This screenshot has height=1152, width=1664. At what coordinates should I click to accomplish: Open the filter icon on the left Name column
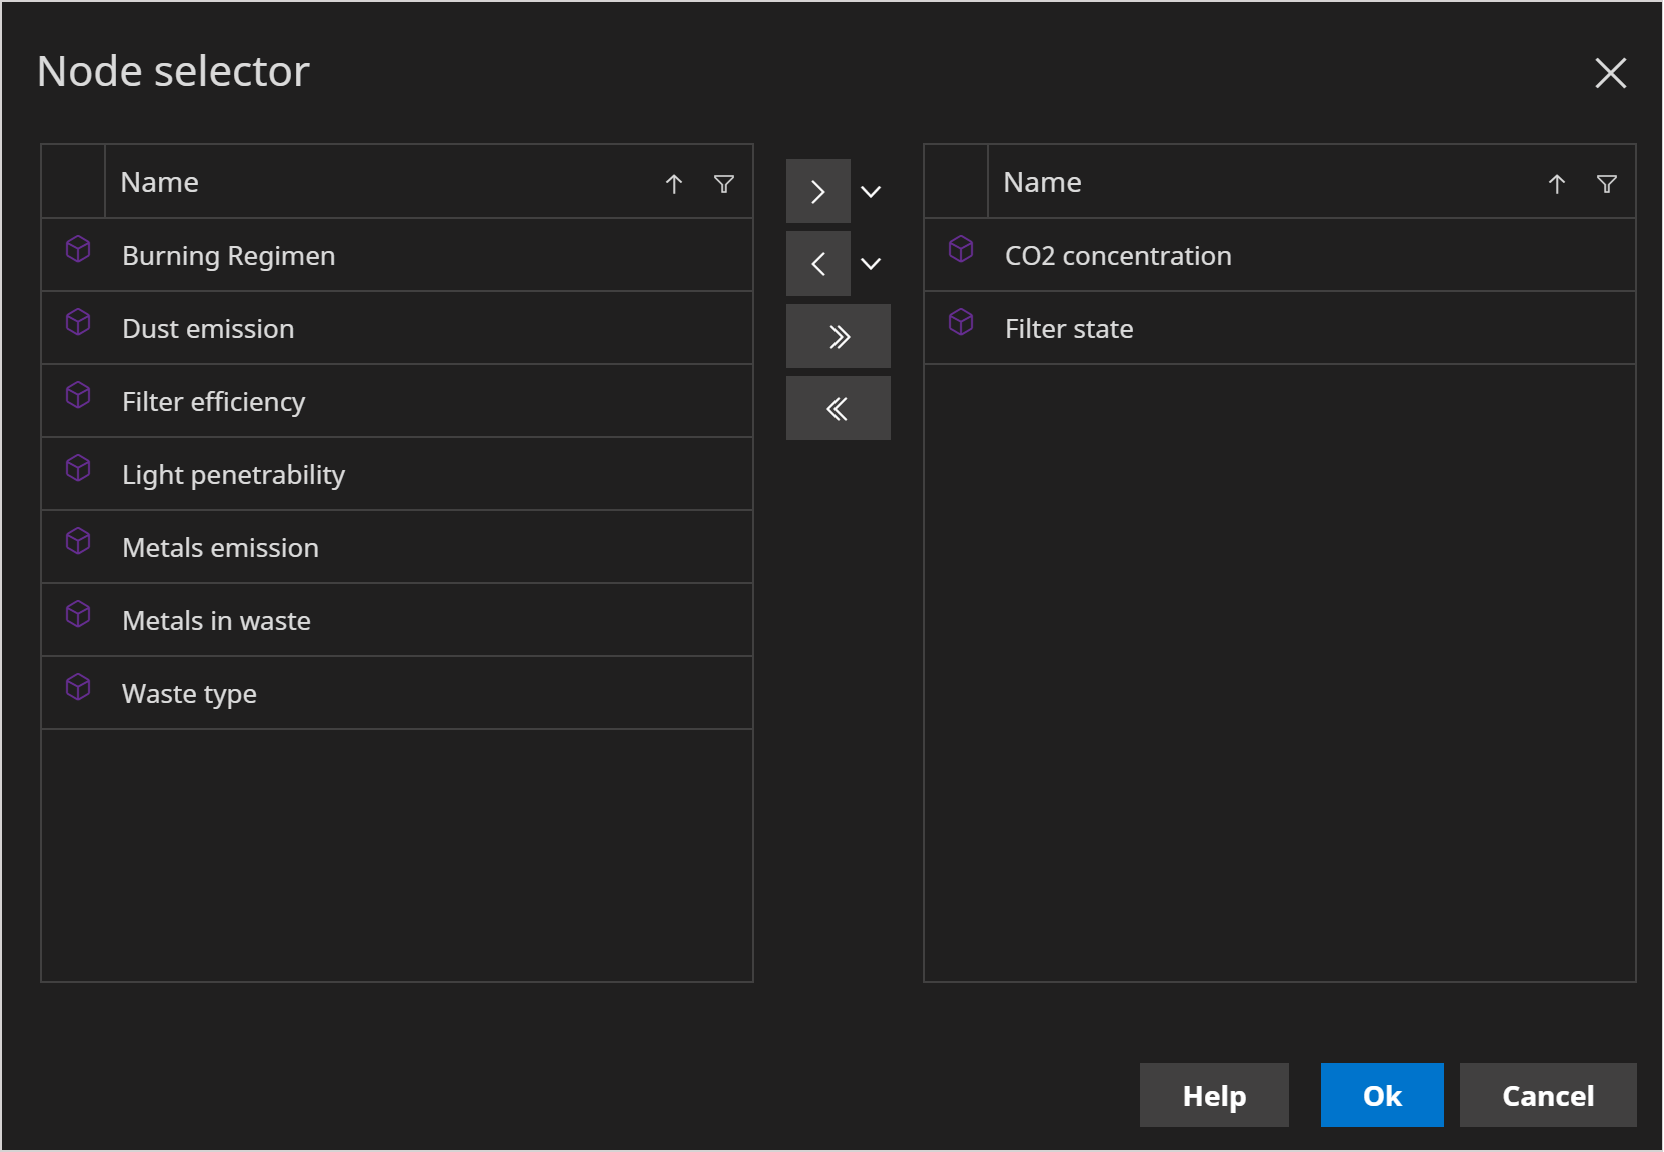pos(723,183)
